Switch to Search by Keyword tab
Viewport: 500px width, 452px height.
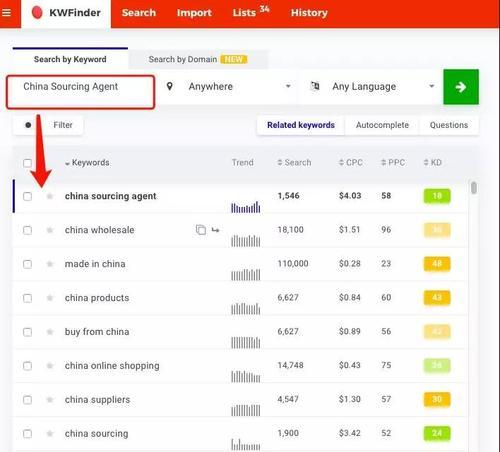click(x=70, y=59)
